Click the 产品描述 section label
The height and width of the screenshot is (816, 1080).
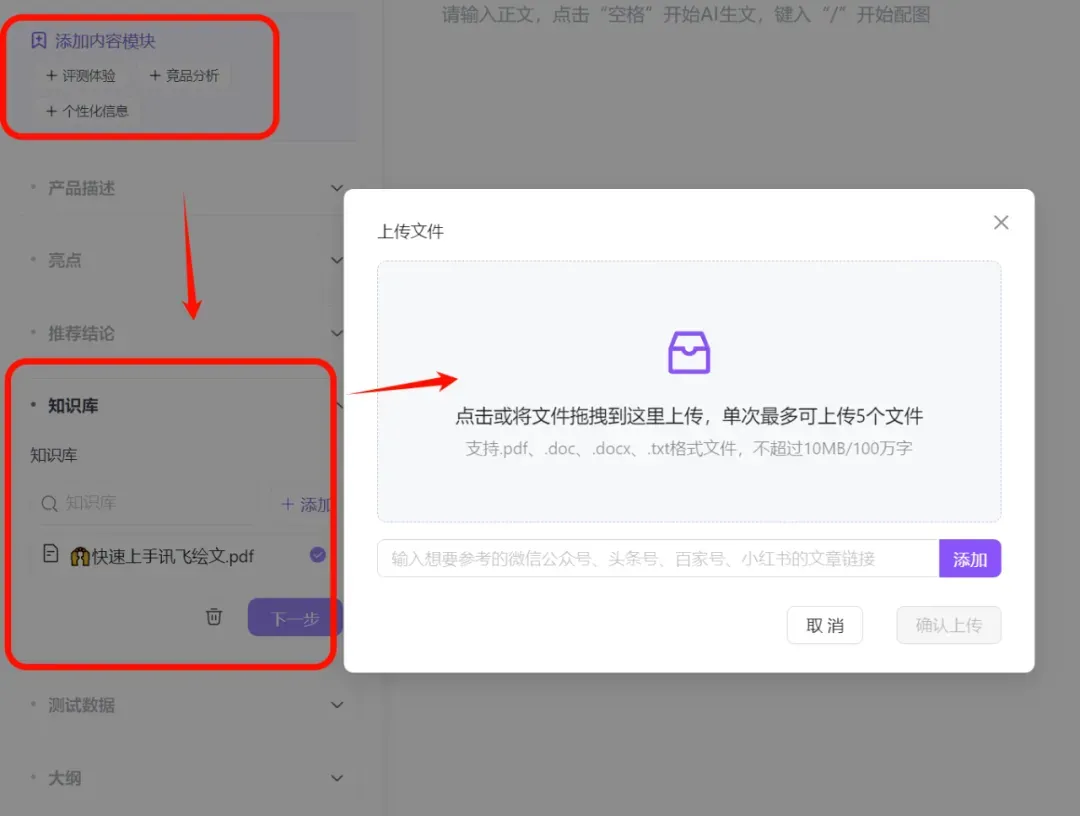[81, 188]
